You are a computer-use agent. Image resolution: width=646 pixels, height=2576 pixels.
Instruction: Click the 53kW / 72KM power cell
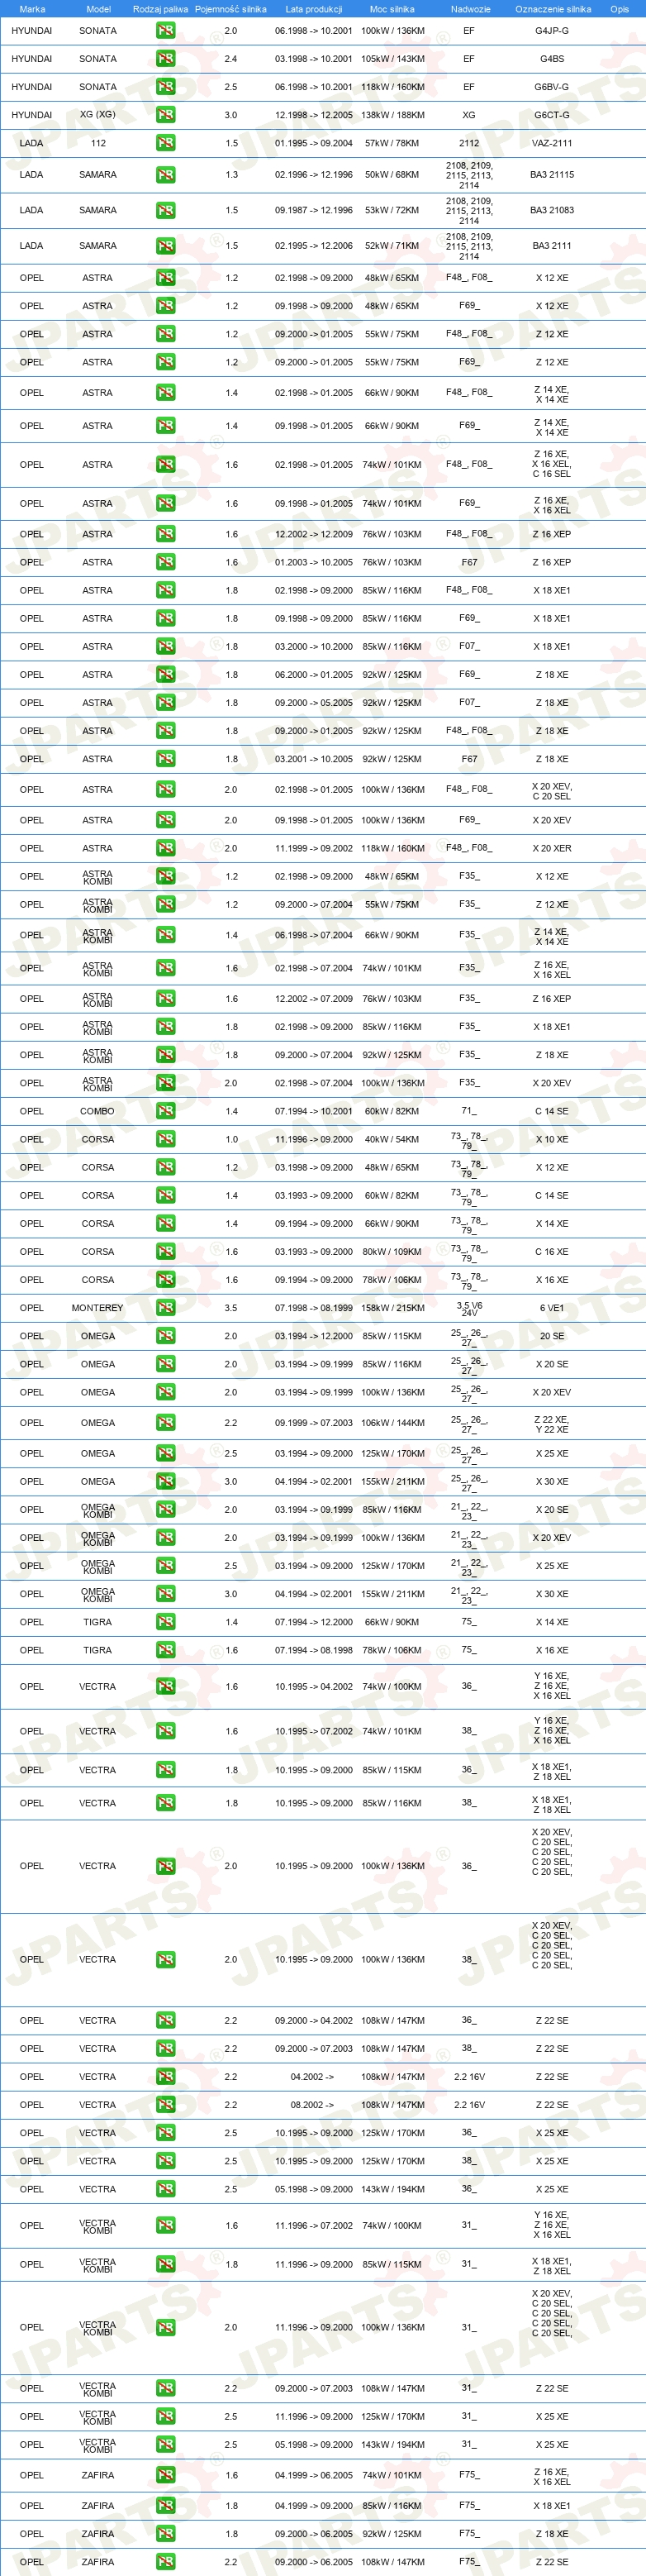392,211
